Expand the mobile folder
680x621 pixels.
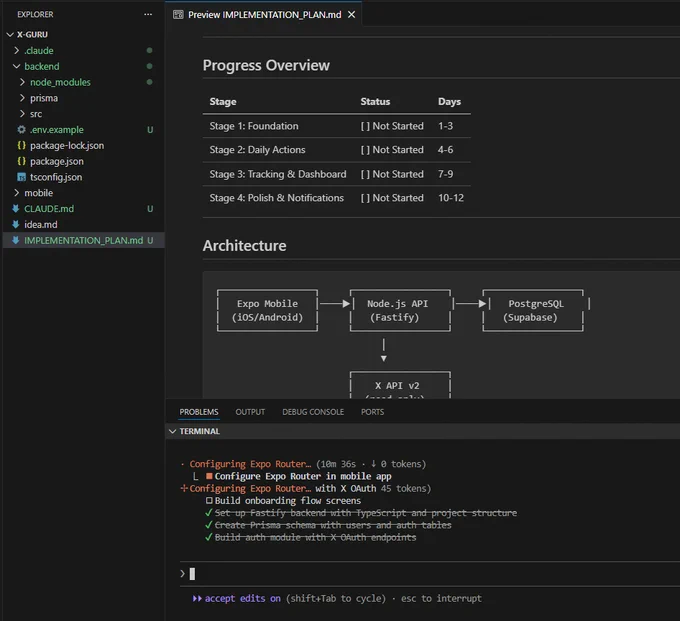click(x=16, y=193)
